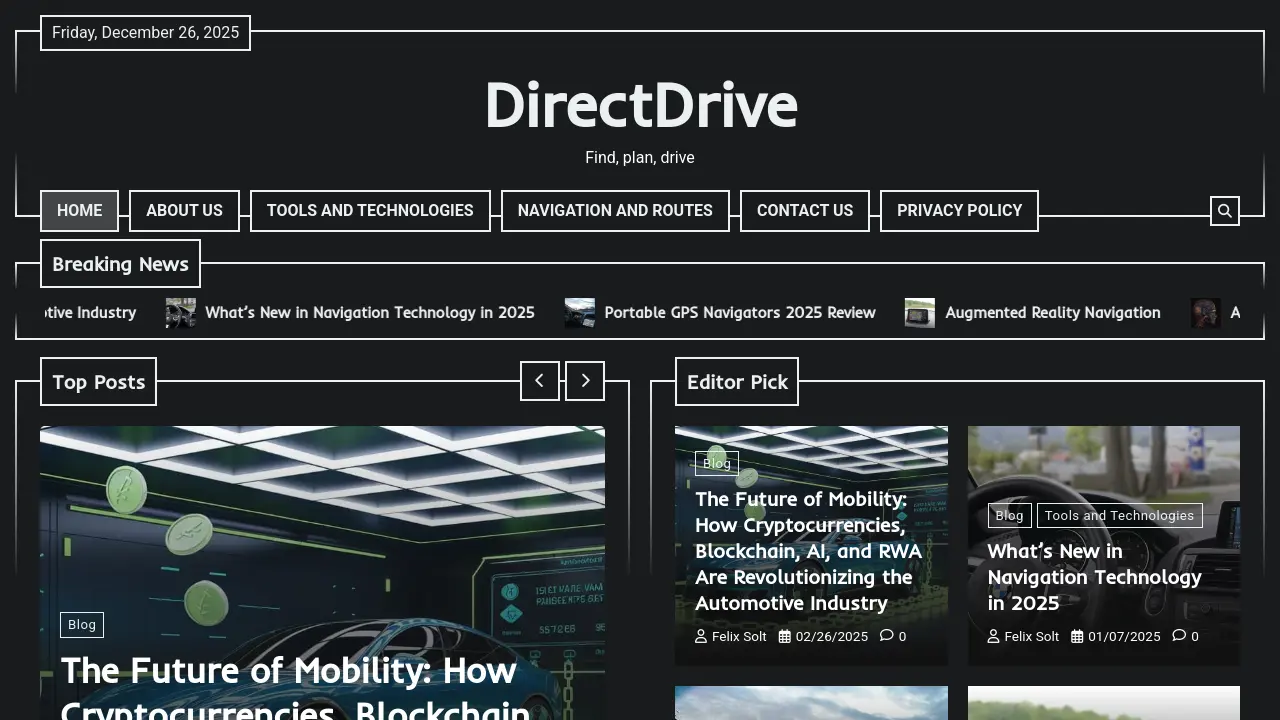1280x720 pixels.
Task: Click author icon beside Felix Solt on Mobility card
Action: pyautogui.click(x=701, y=636)
